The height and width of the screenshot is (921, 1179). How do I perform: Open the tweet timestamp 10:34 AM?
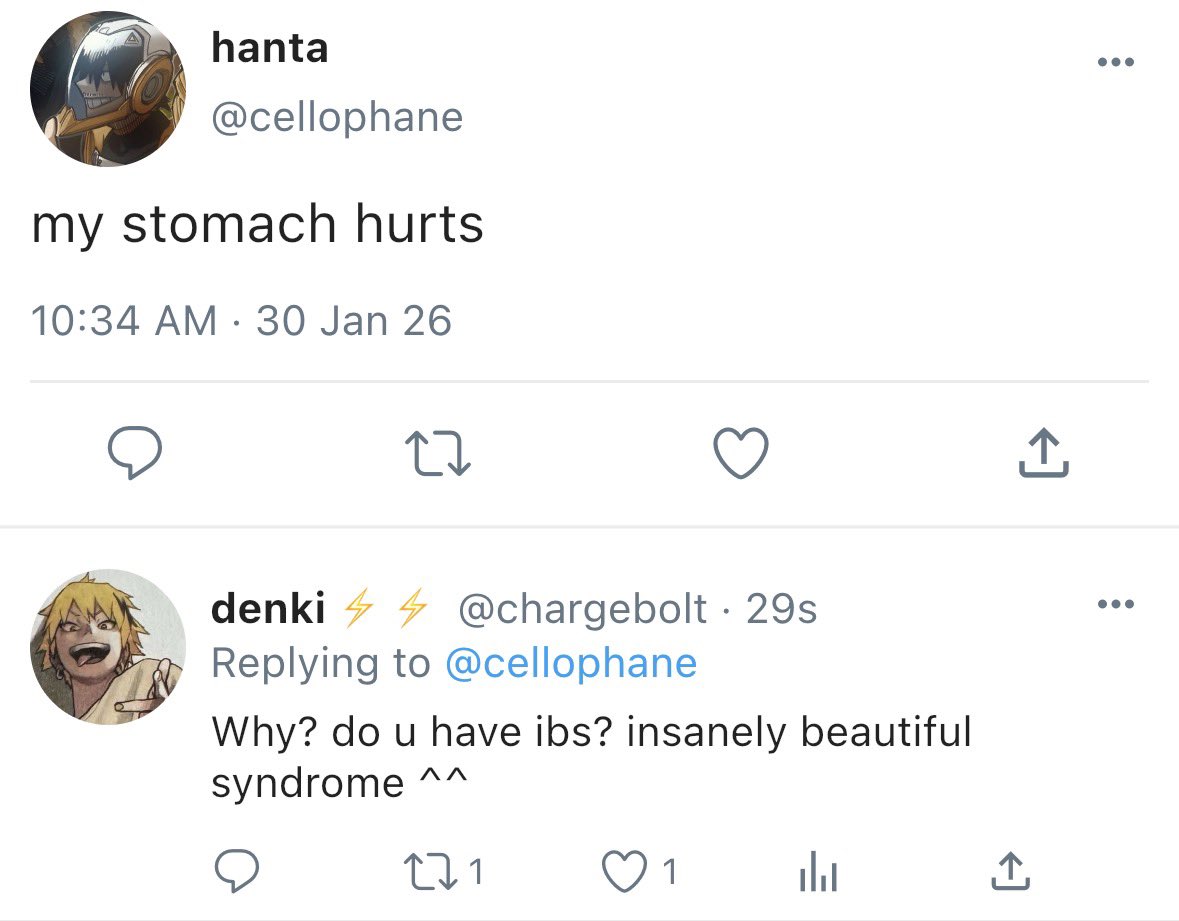(124, 321)
